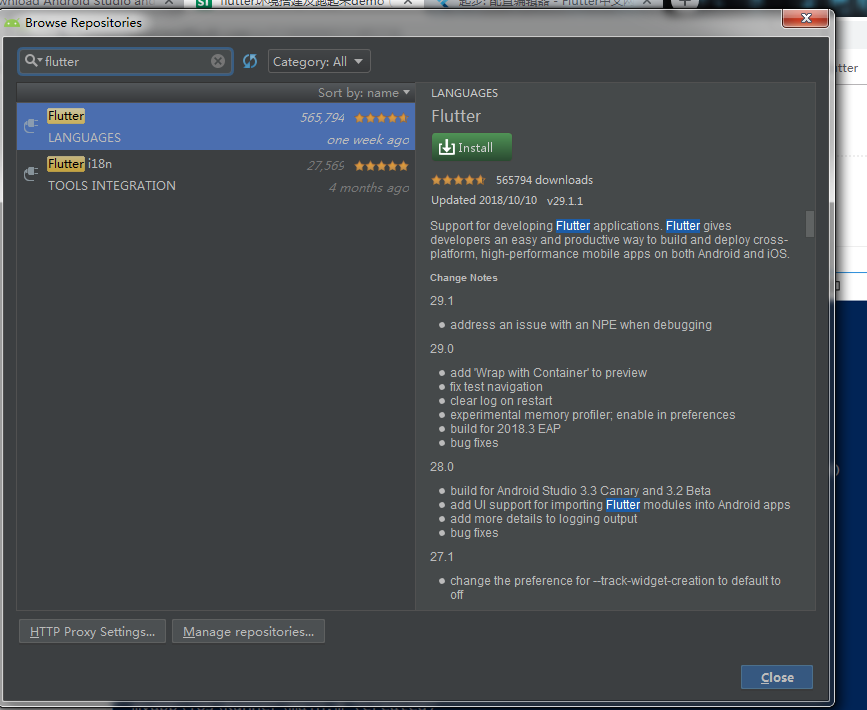The height and width of the screenshot is (710, 867).
Task: Click 'one week ago' update time
Action: point(368,140)
